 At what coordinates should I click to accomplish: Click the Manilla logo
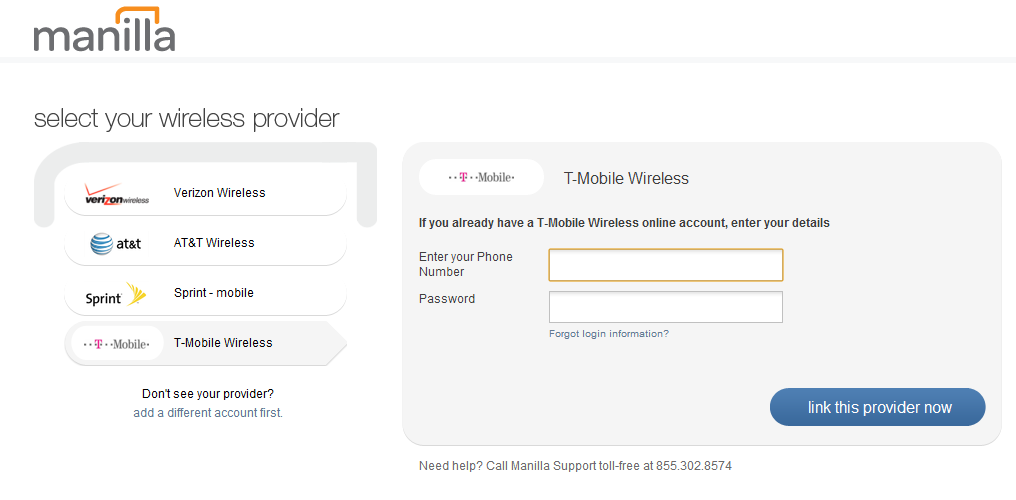(x=104, y=29)
